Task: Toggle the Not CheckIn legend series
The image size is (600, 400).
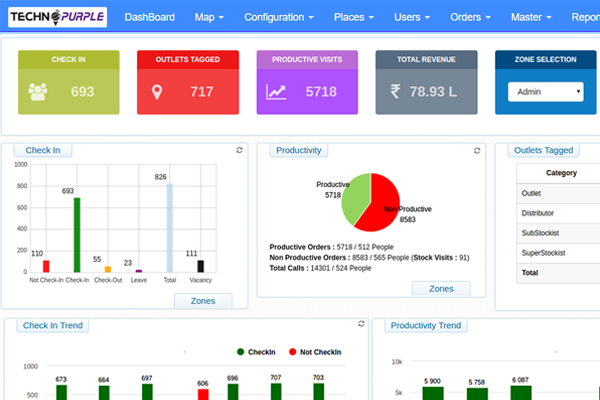Action: click(315, 352)
